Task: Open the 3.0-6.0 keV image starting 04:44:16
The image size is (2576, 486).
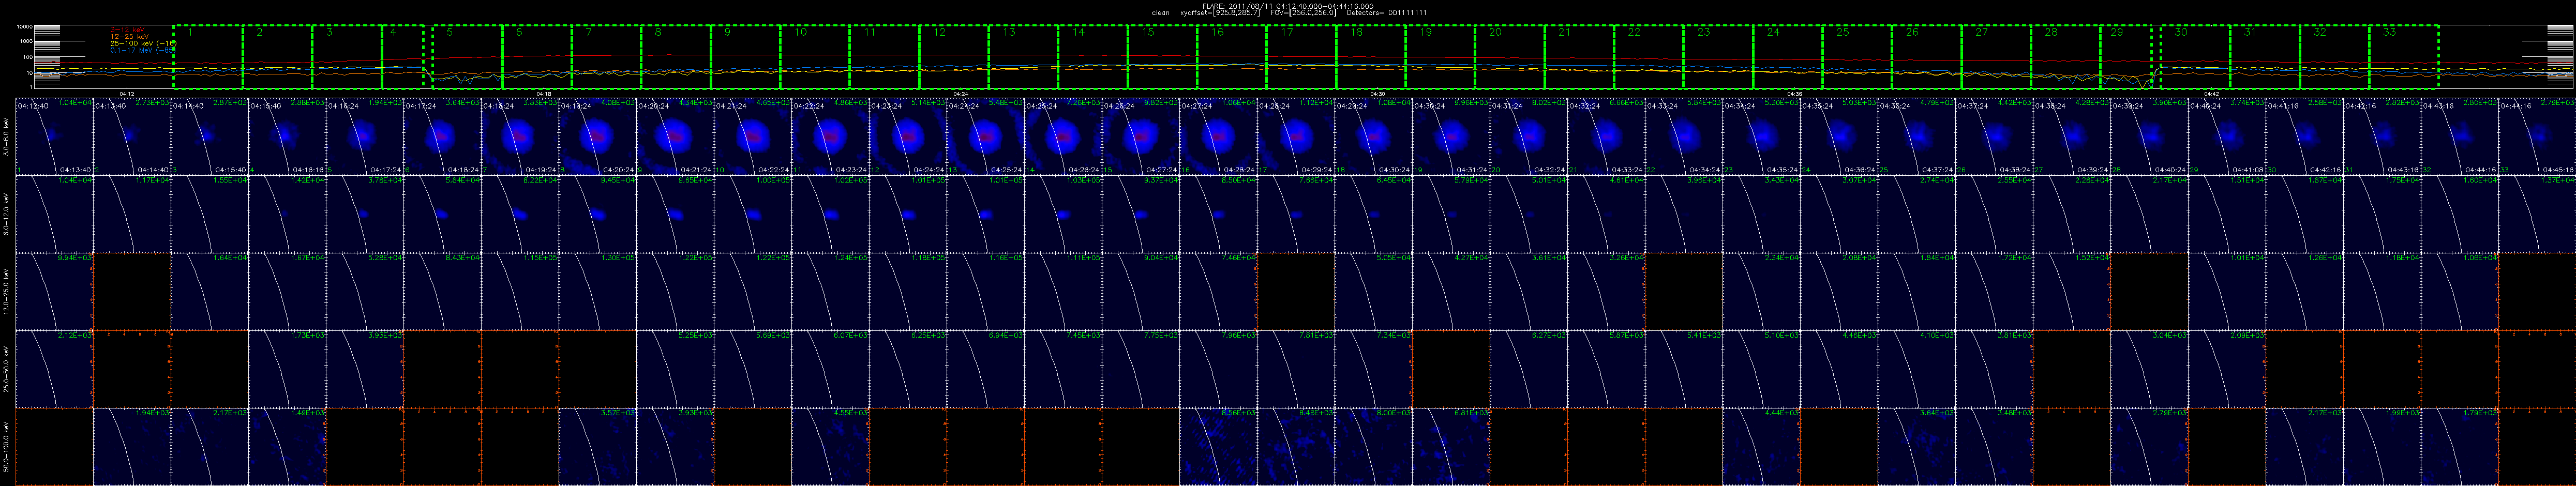Action: point(2537,136)
